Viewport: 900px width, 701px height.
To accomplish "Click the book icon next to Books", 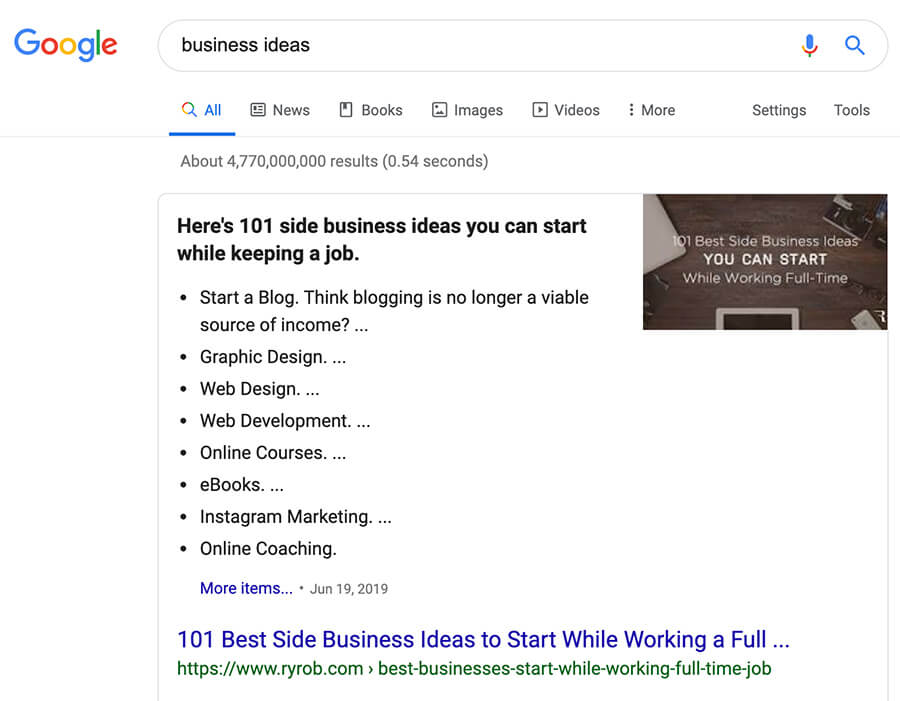I will point(345,110).
